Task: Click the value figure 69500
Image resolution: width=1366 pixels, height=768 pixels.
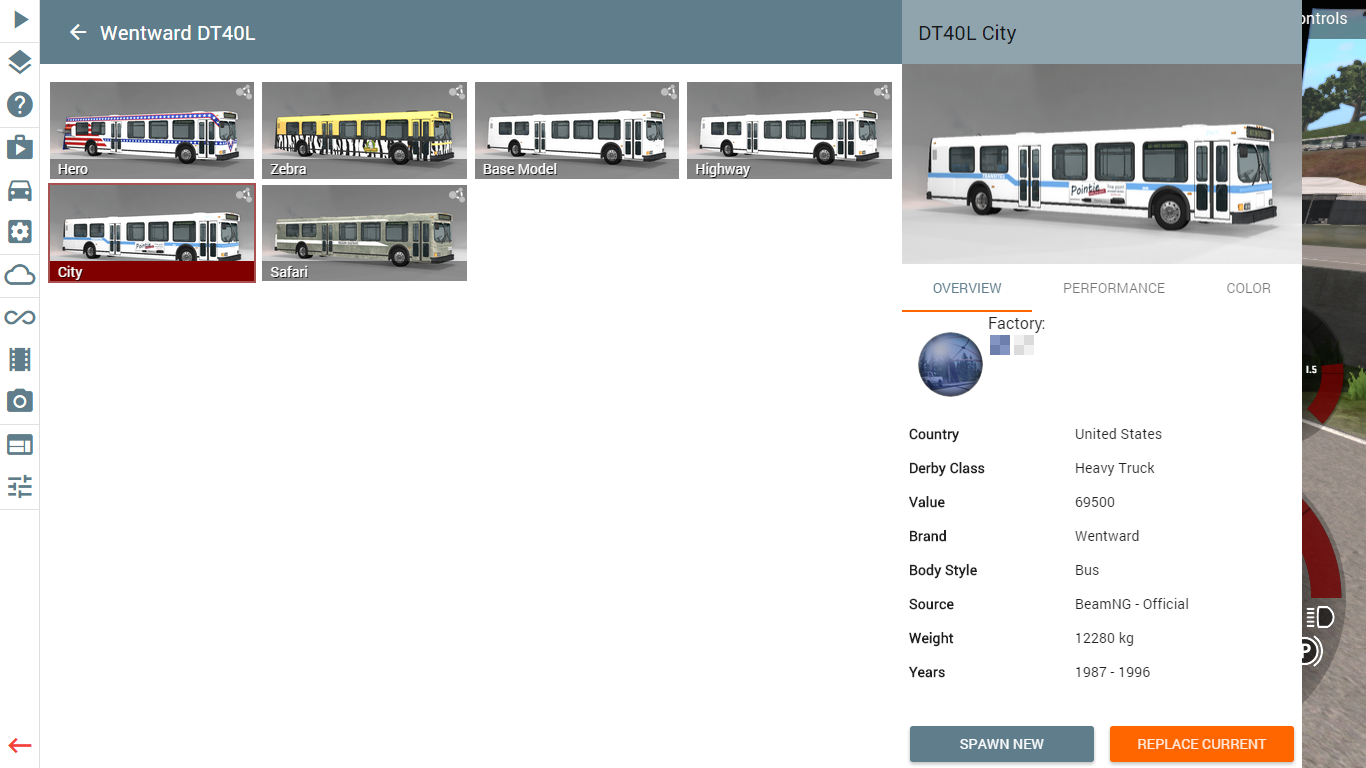Action: [x=1095, y=502]
